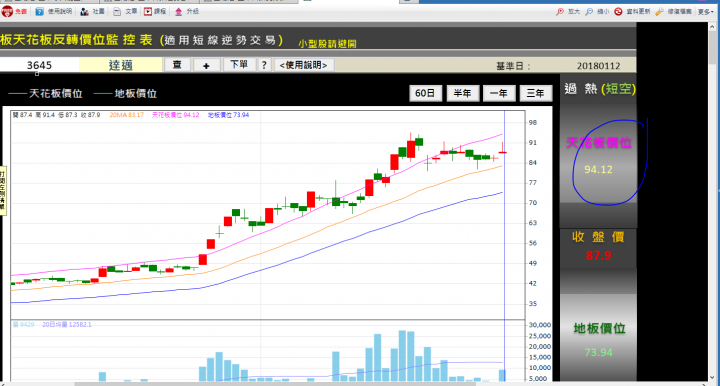The image size is (720, 386).
Task: Click the 基準日 label
Action: coord(513,66)
